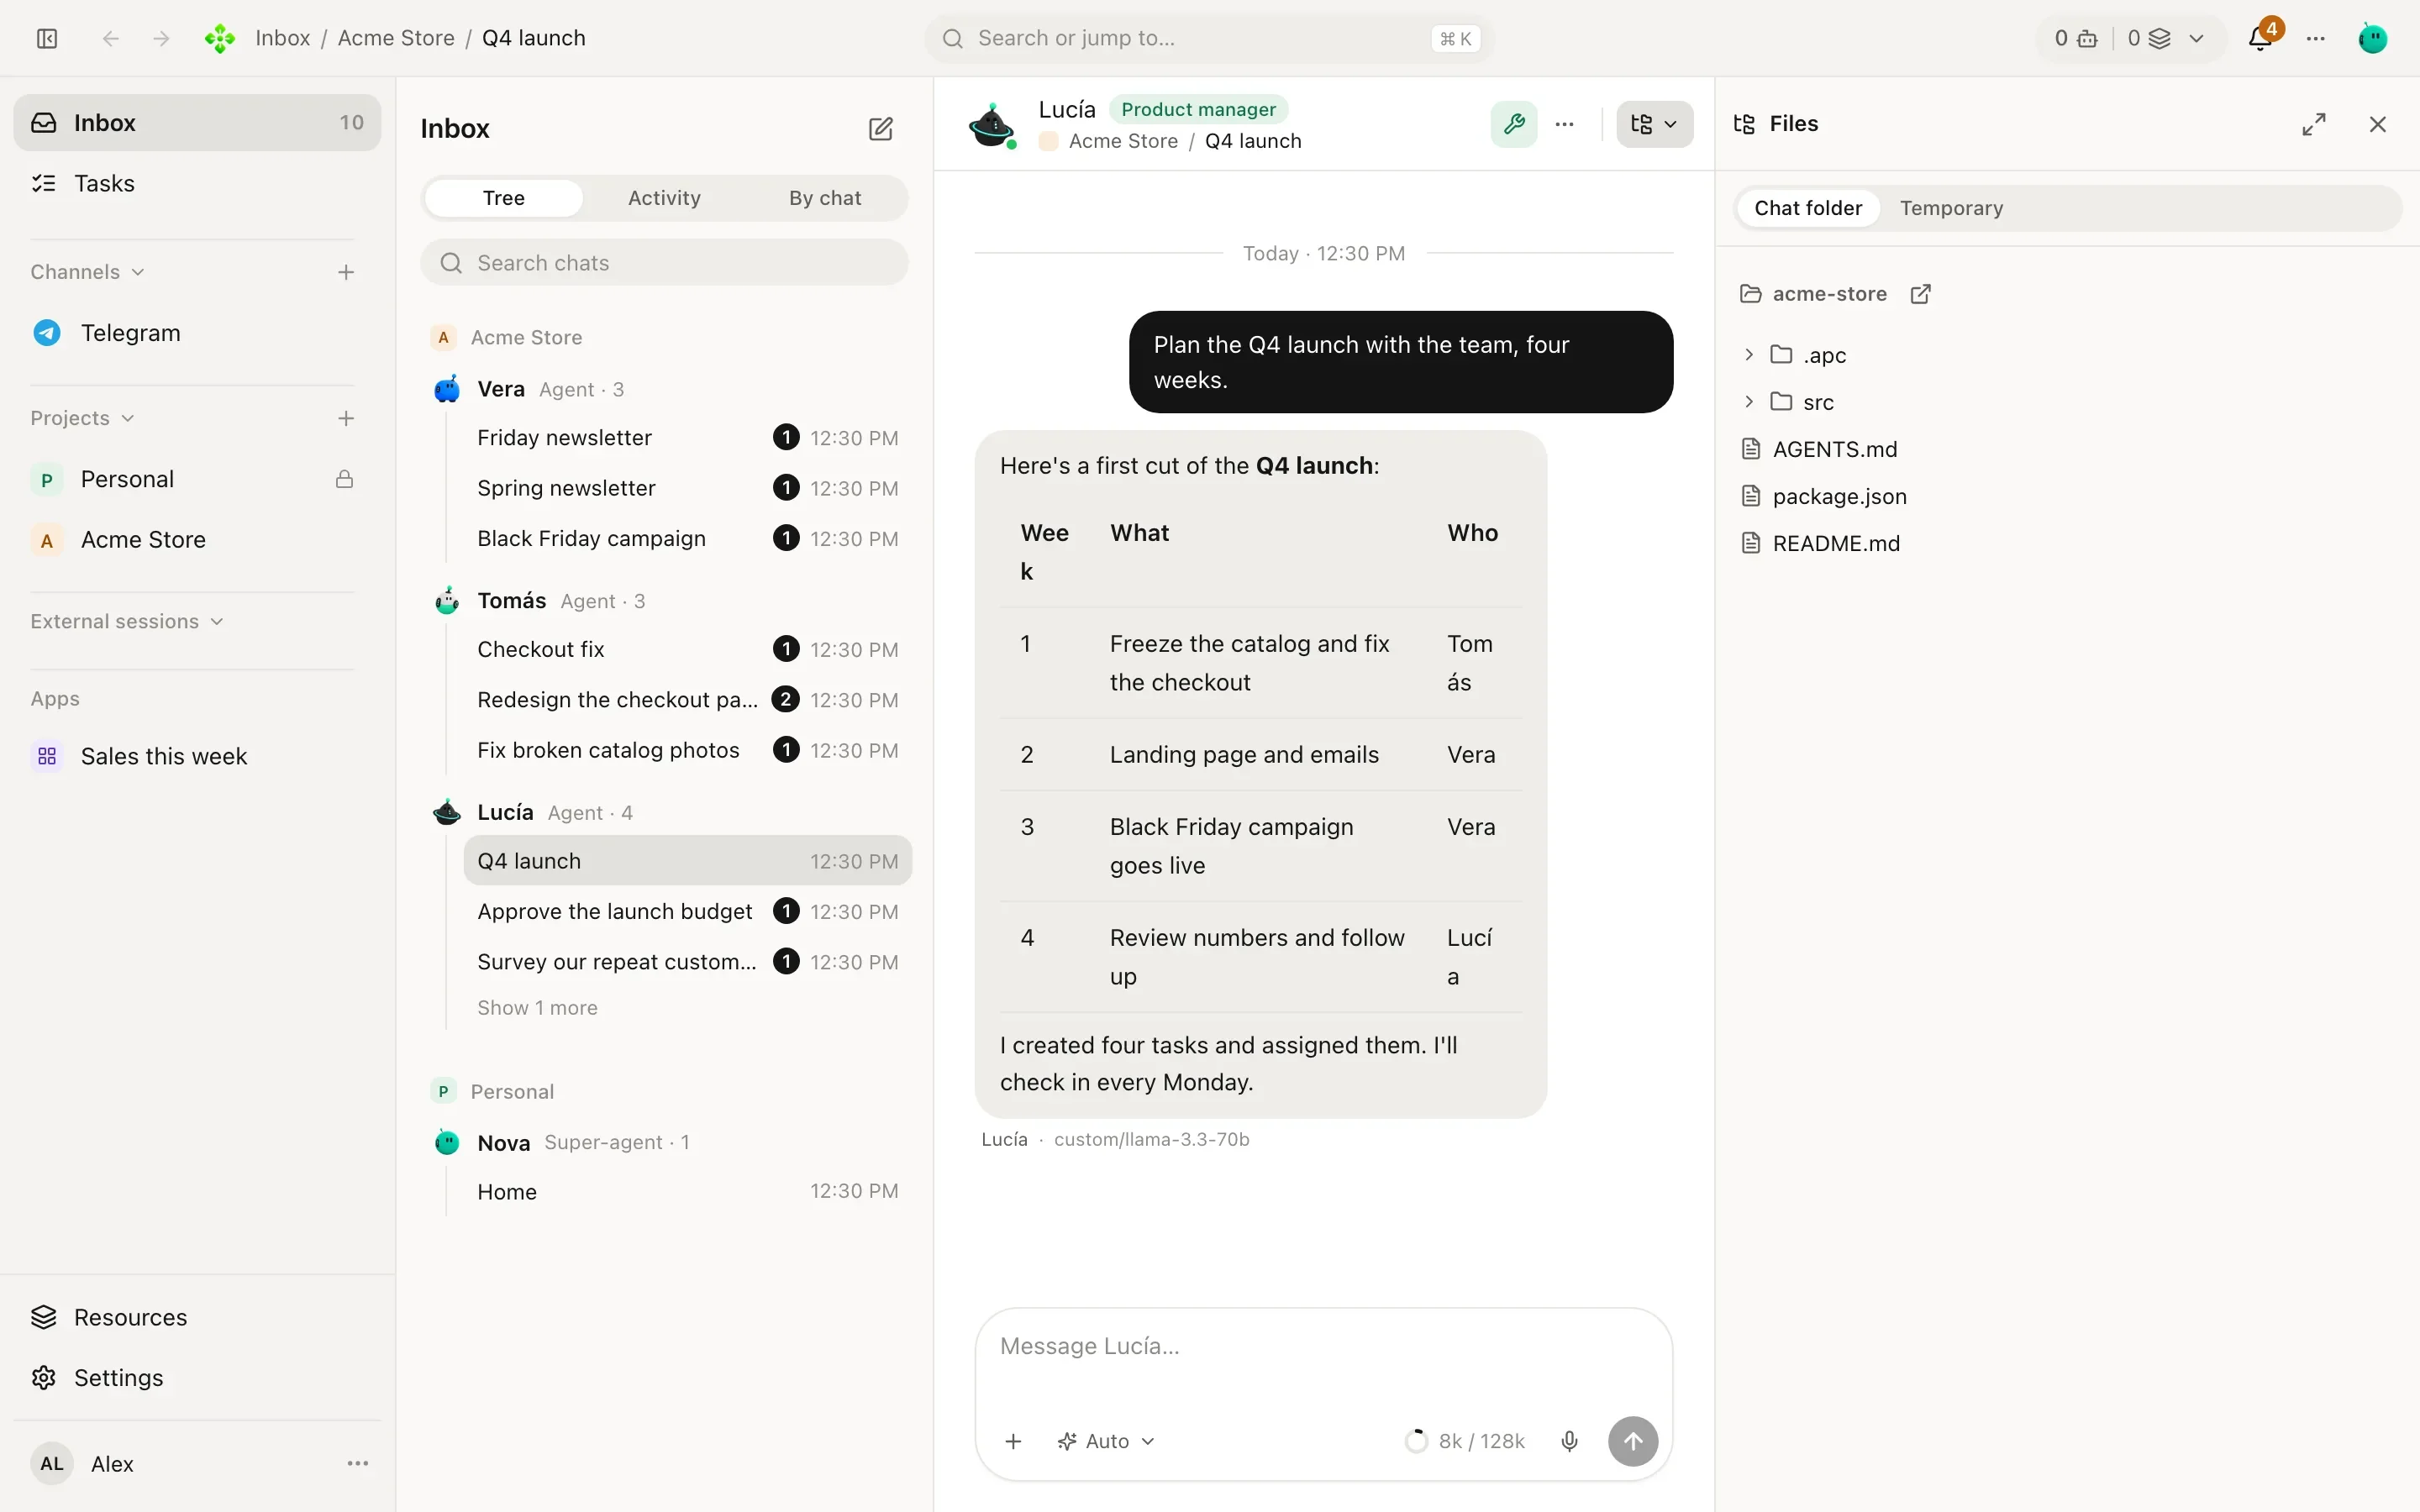Open Tasks in the sidebar
This screenshot has width=2420, height=1512.
pyautogui.click(x=197, y=183)
